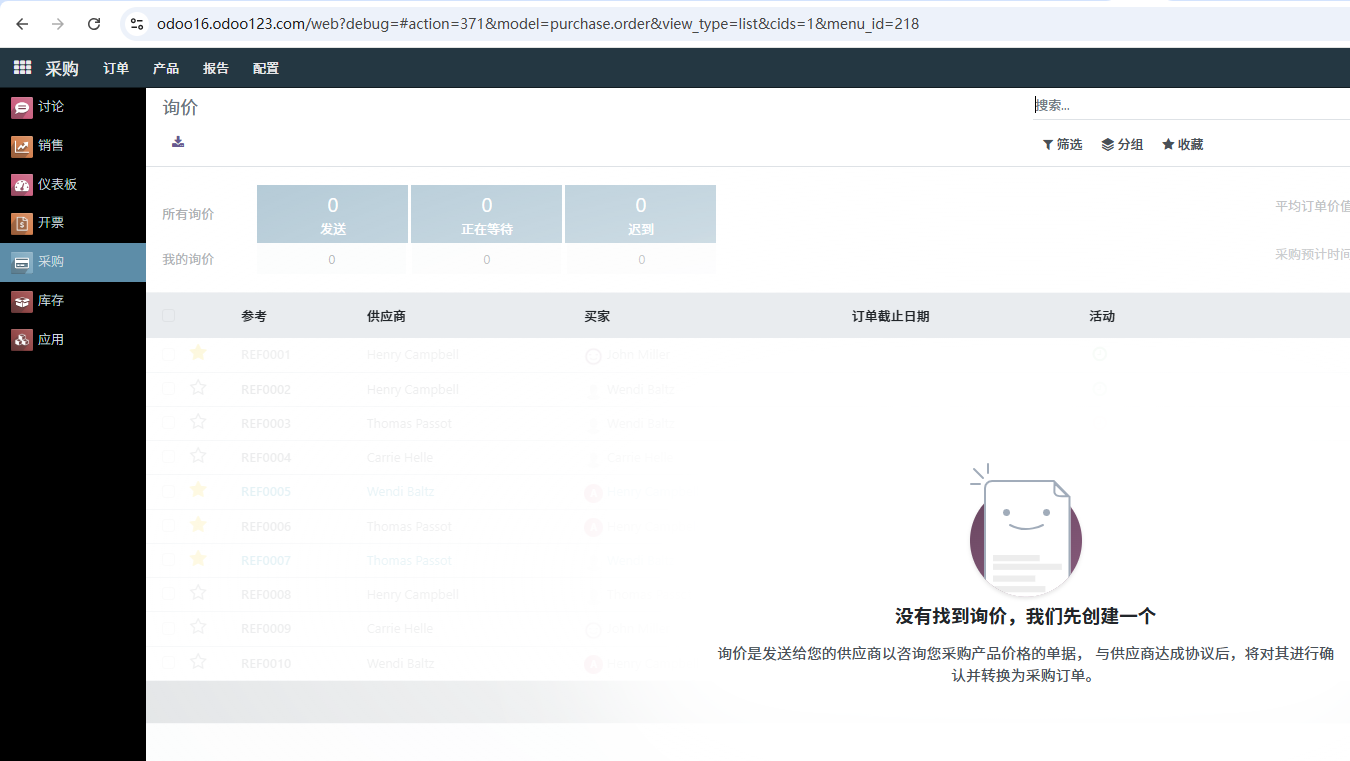Click supplier Wendi Baltz in REF0010 row
Screen dimensions: 1350x761
pyautogui.click(x=400, y=664)
